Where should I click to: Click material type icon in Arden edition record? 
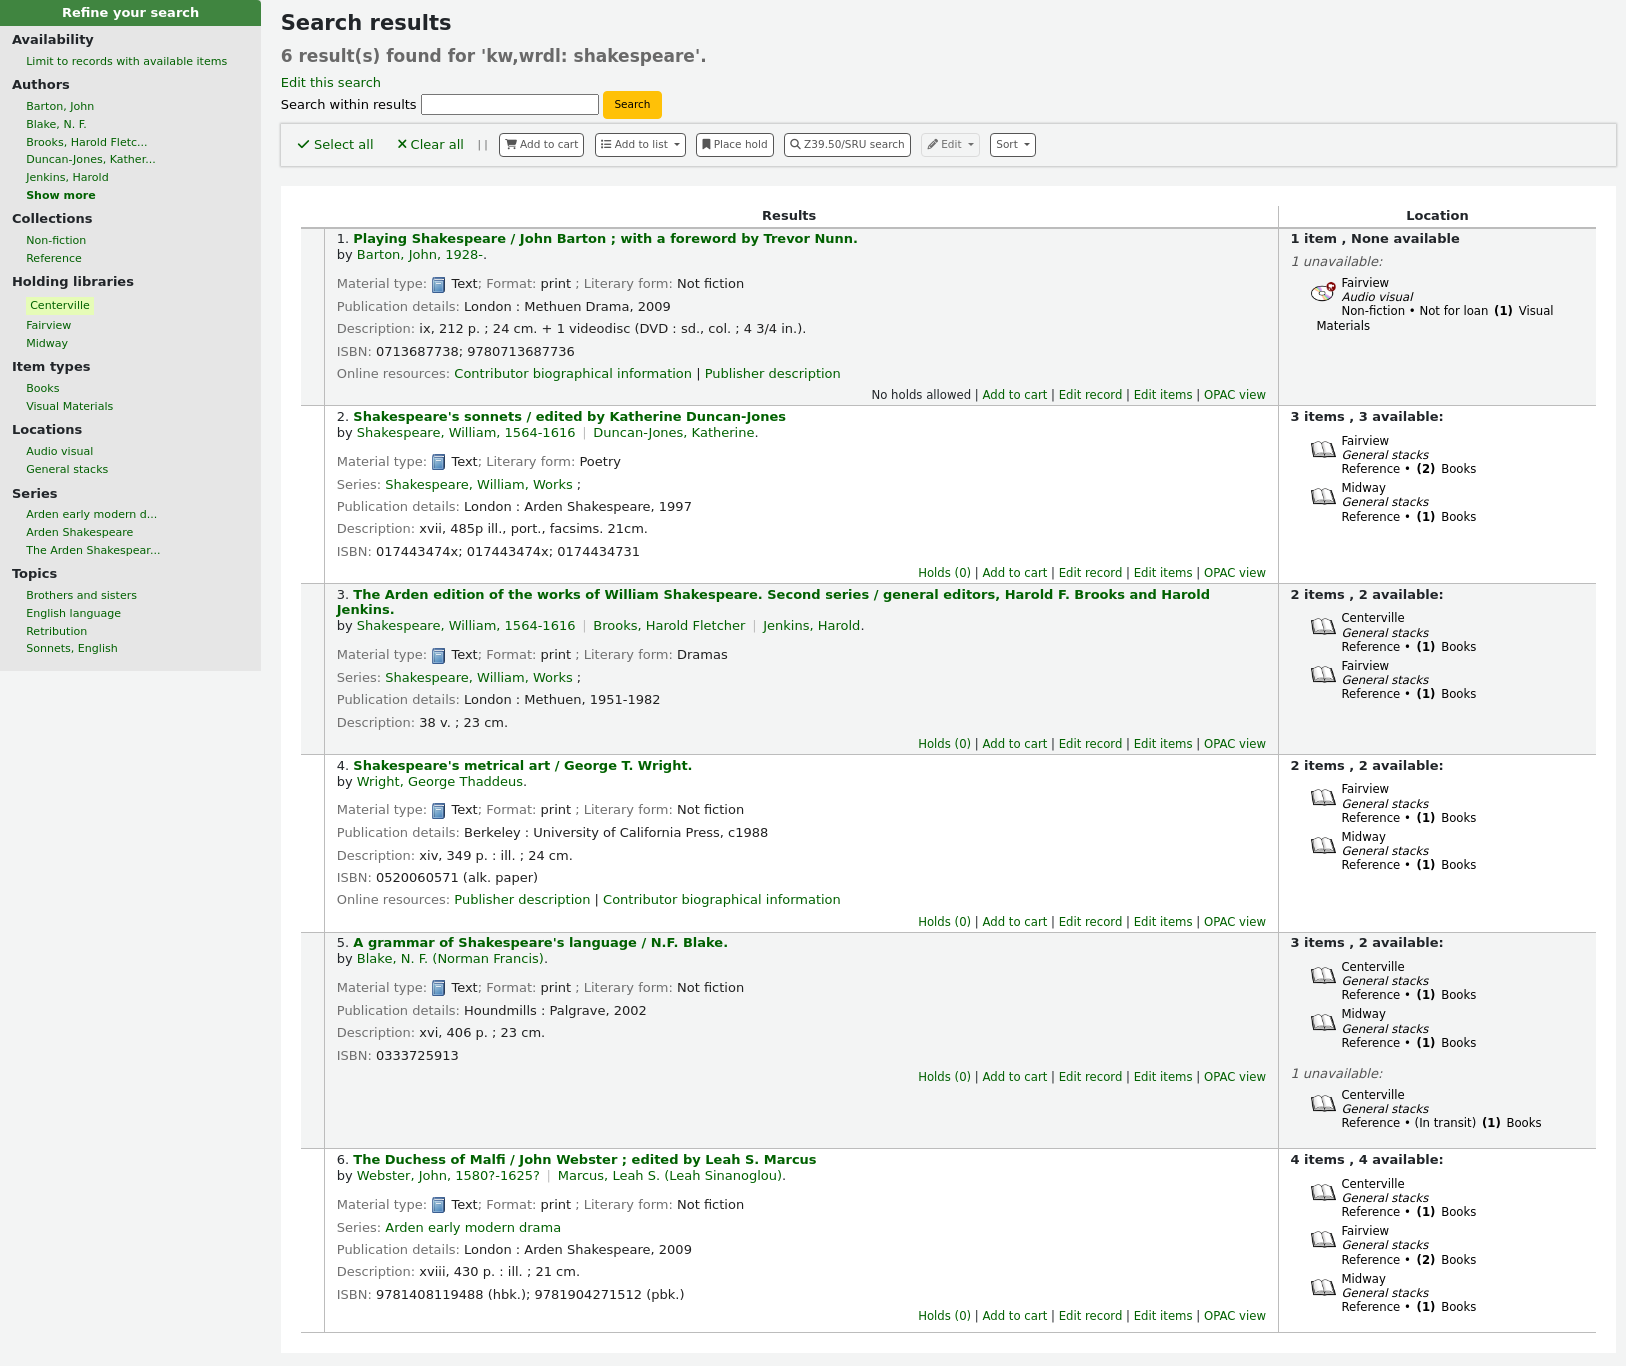coord(438,656)
